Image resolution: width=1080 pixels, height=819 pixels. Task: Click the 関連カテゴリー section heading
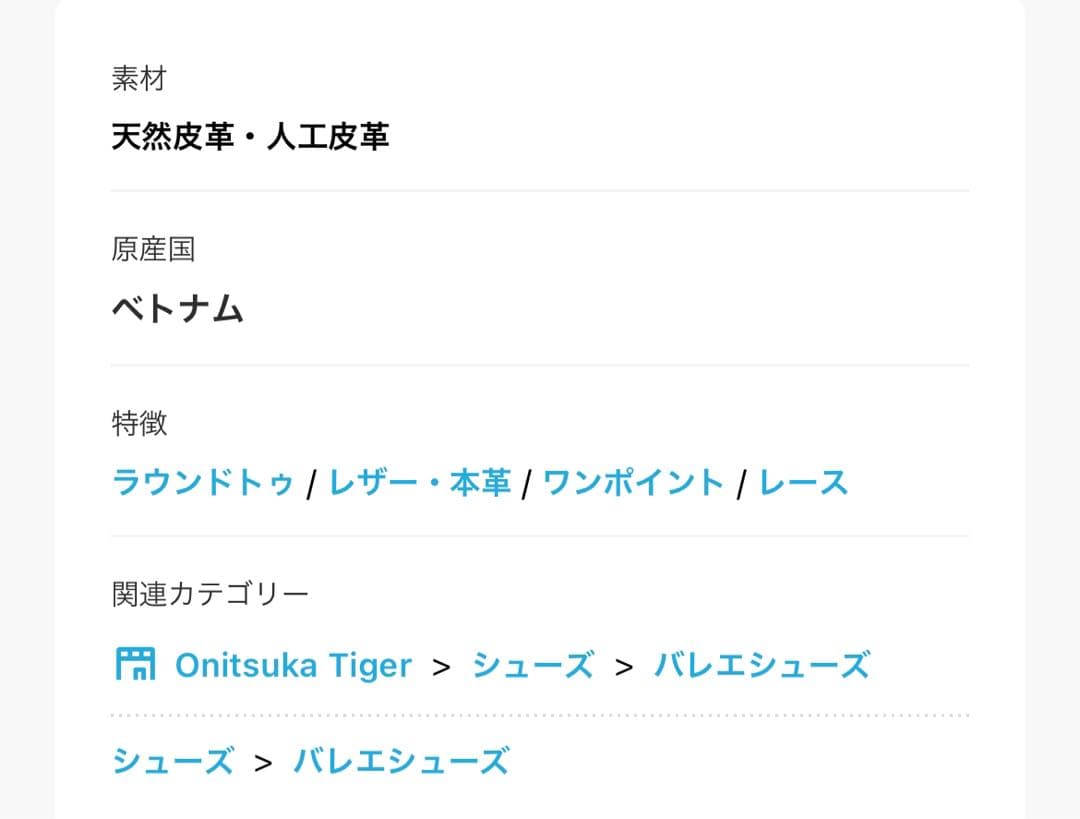[210, 594]
